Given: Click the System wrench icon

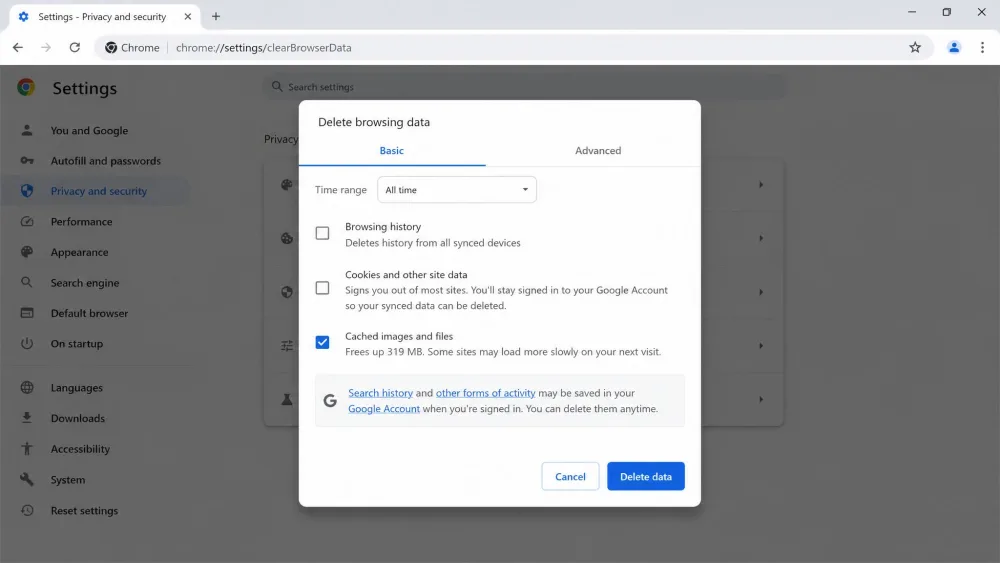Looking at the screenshot, I should tap(27, 479).
